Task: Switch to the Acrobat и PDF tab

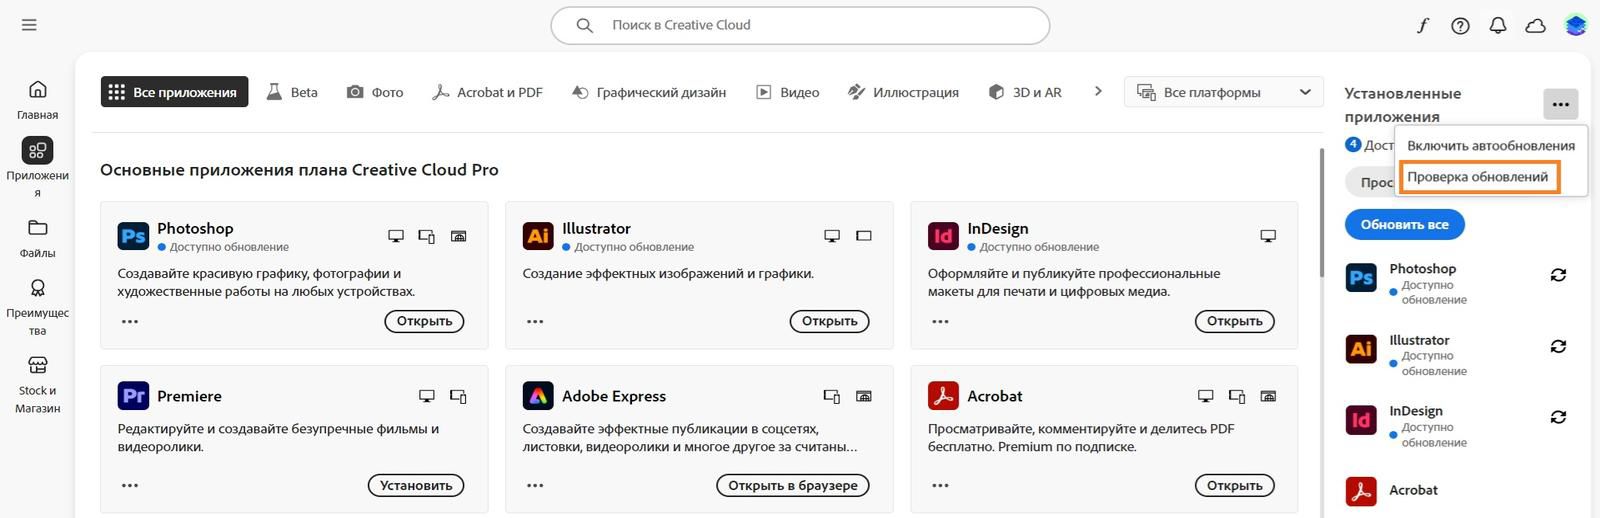Action: 487,92
